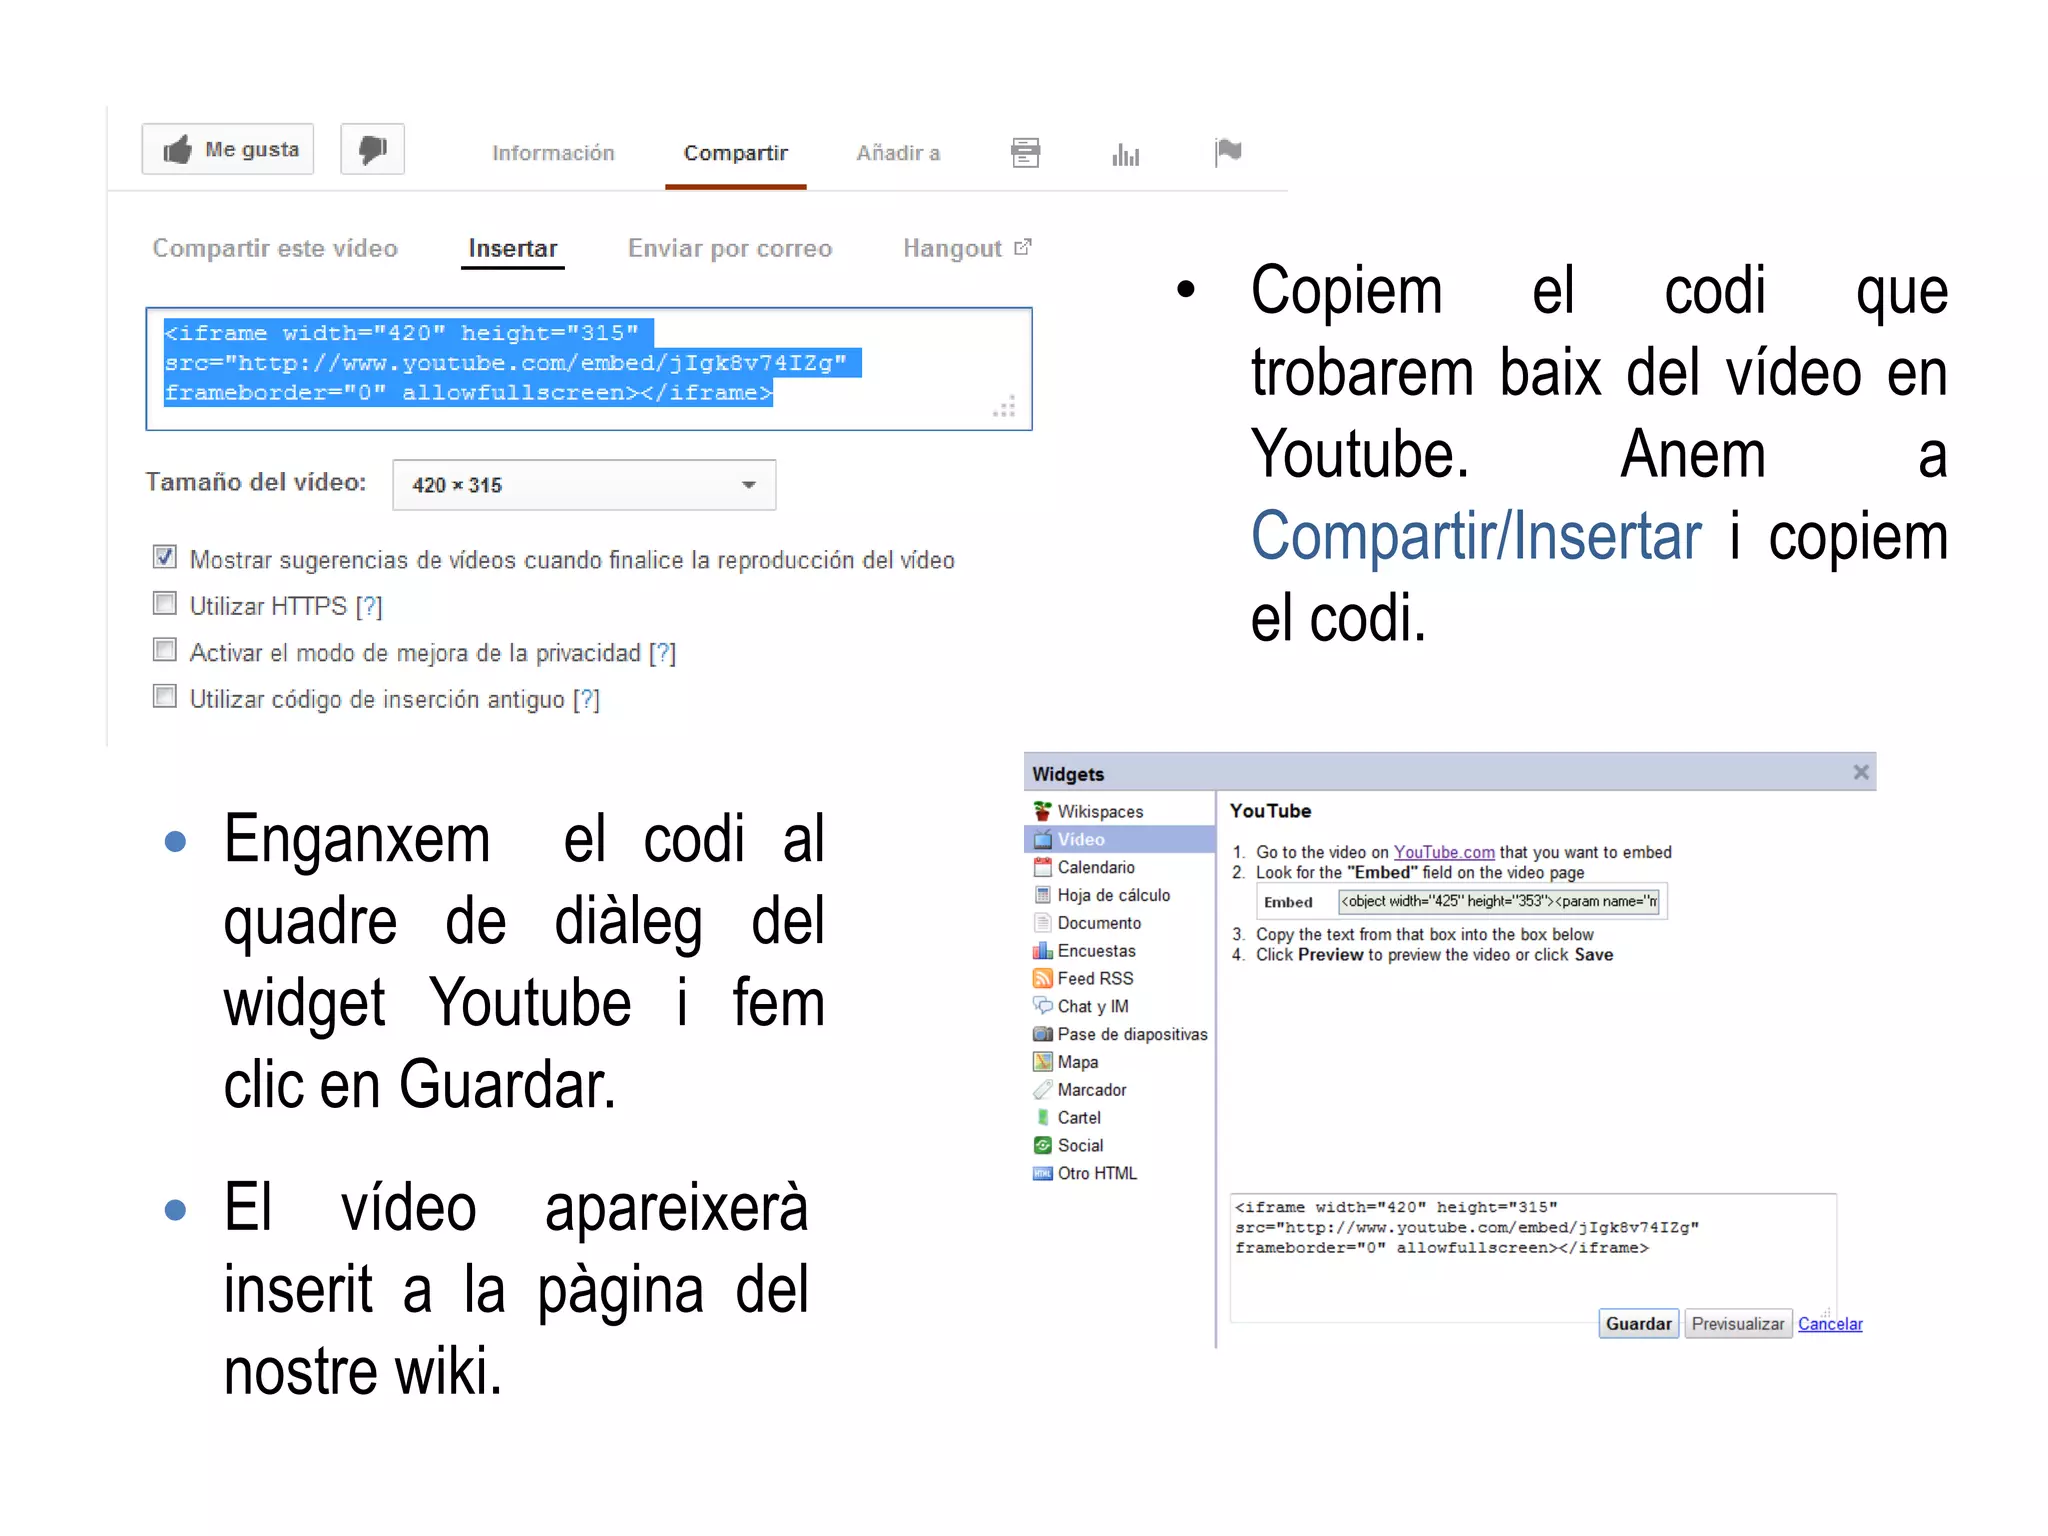Select Chat y IM widget
This screenshot has height=1536, width=2048.
1119,1006
